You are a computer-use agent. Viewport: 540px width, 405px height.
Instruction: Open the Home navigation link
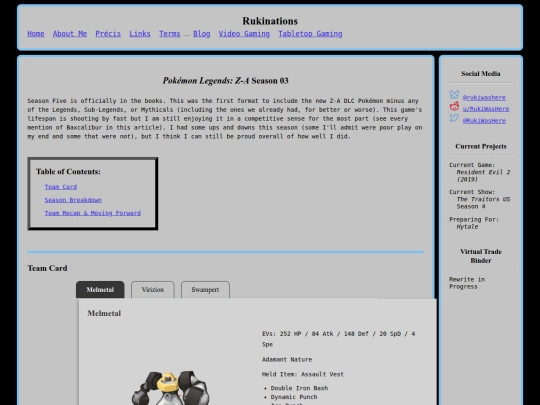pyautogui.click(x=36, y=34)
